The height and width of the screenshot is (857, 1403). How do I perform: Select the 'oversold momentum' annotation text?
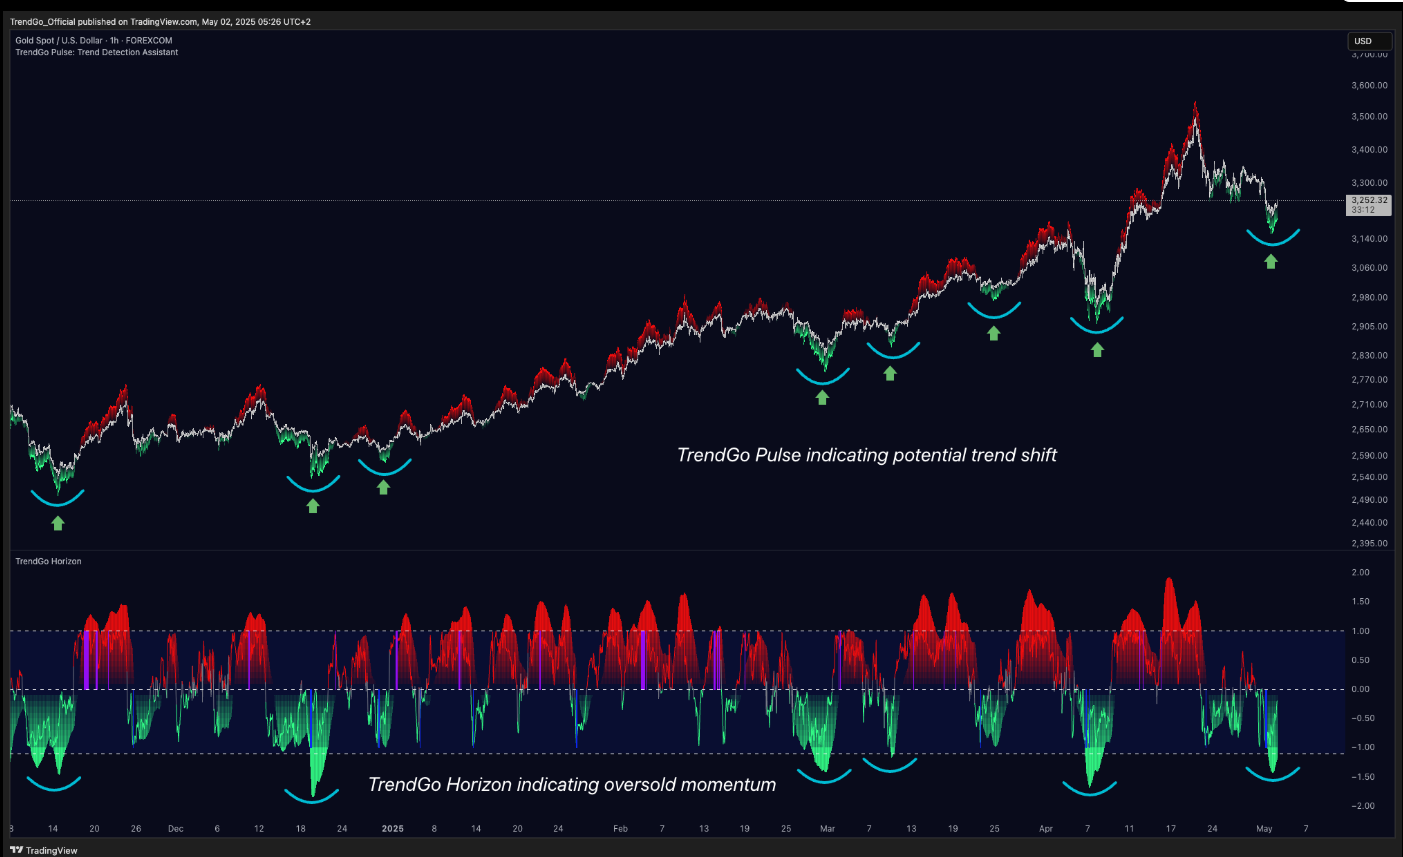(572, 785)
